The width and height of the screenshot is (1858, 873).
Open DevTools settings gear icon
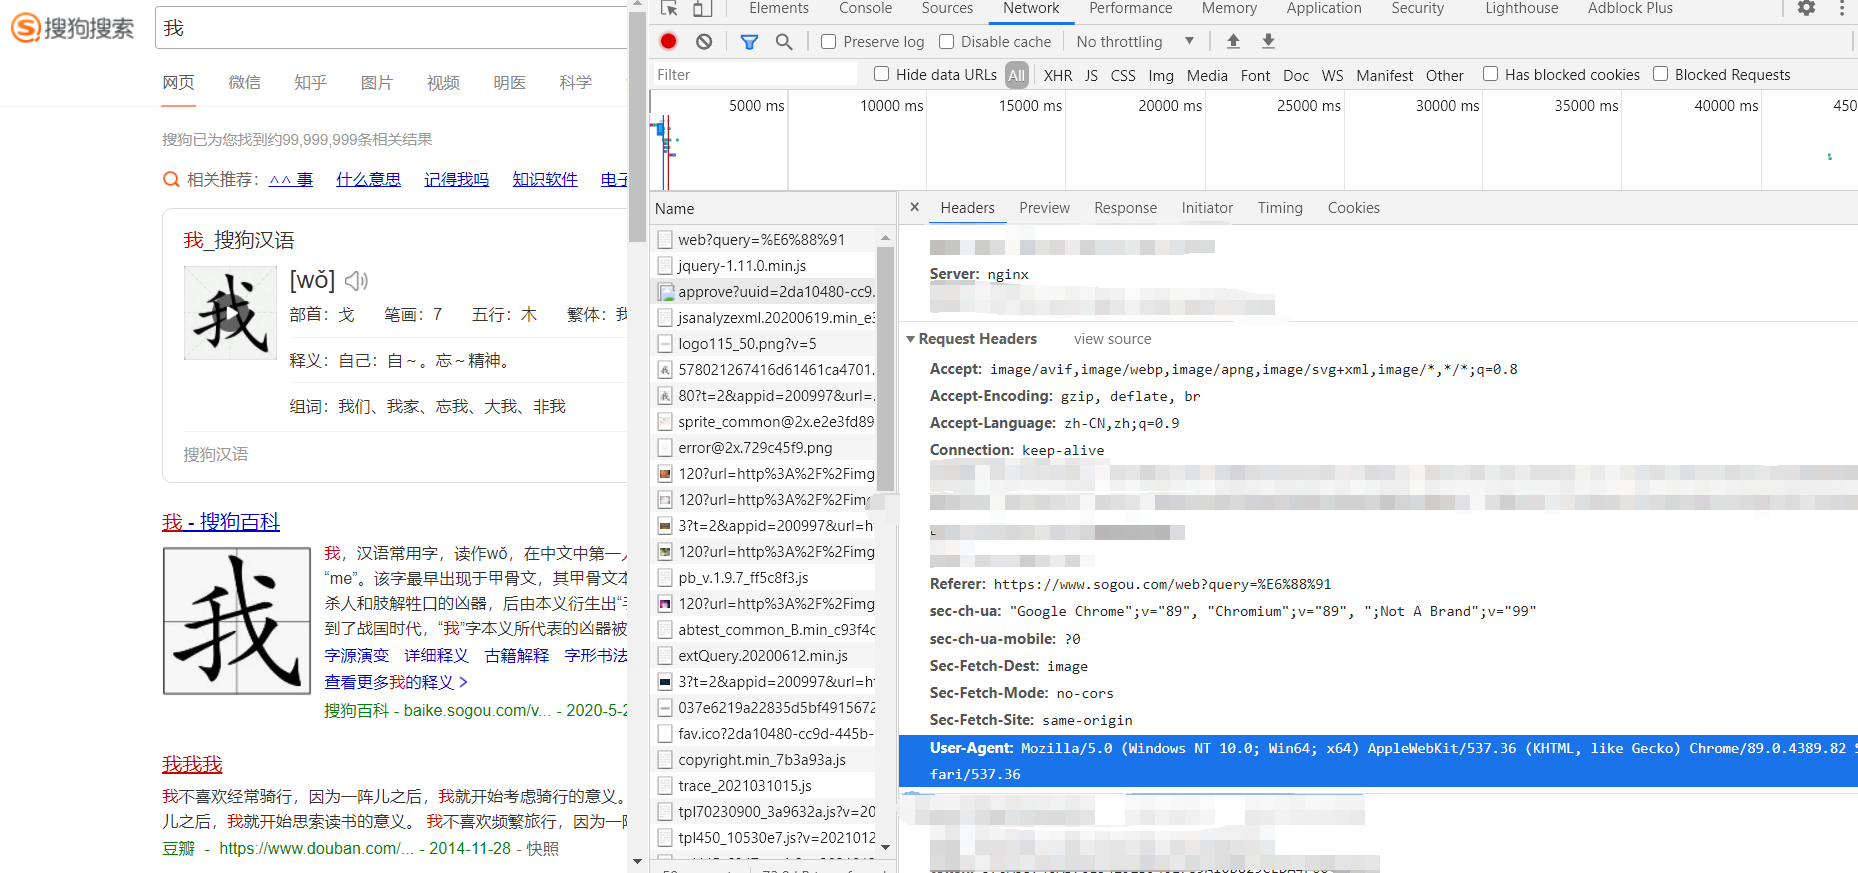pos(1806,8)
